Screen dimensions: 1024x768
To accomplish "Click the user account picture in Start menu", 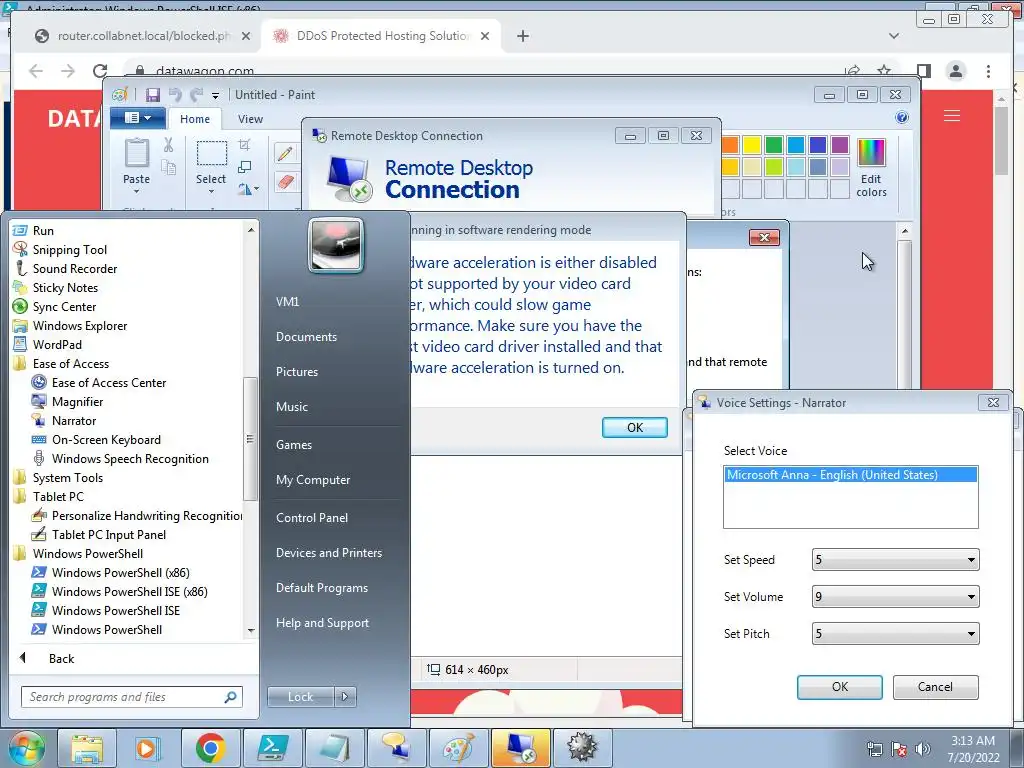I will click(x=336, y=245).
